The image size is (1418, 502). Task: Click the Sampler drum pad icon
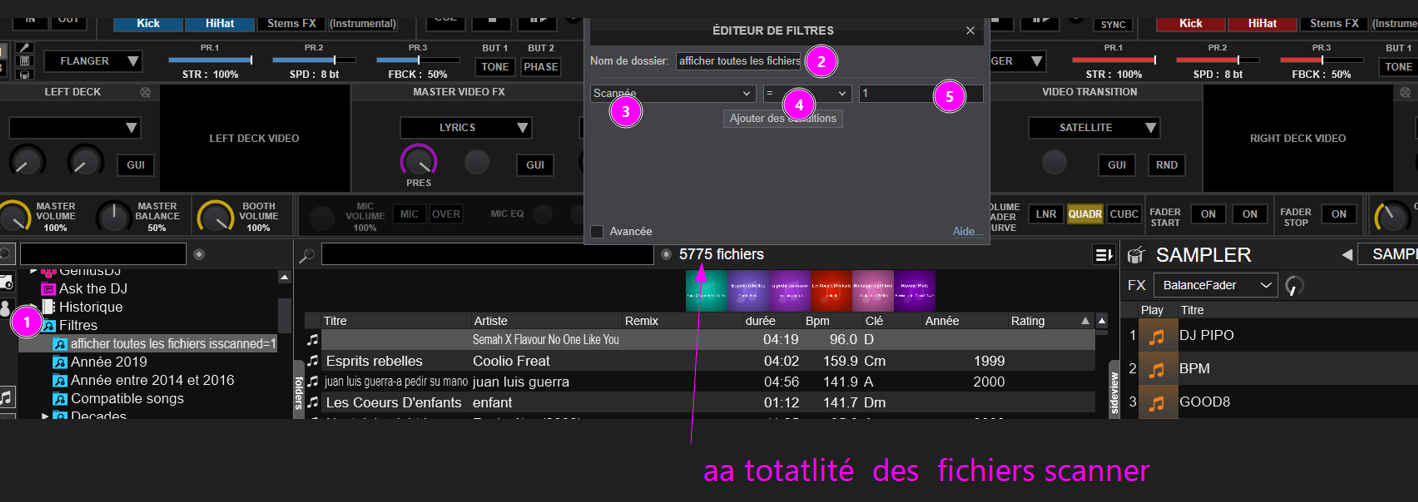[x=1136, y=256]
